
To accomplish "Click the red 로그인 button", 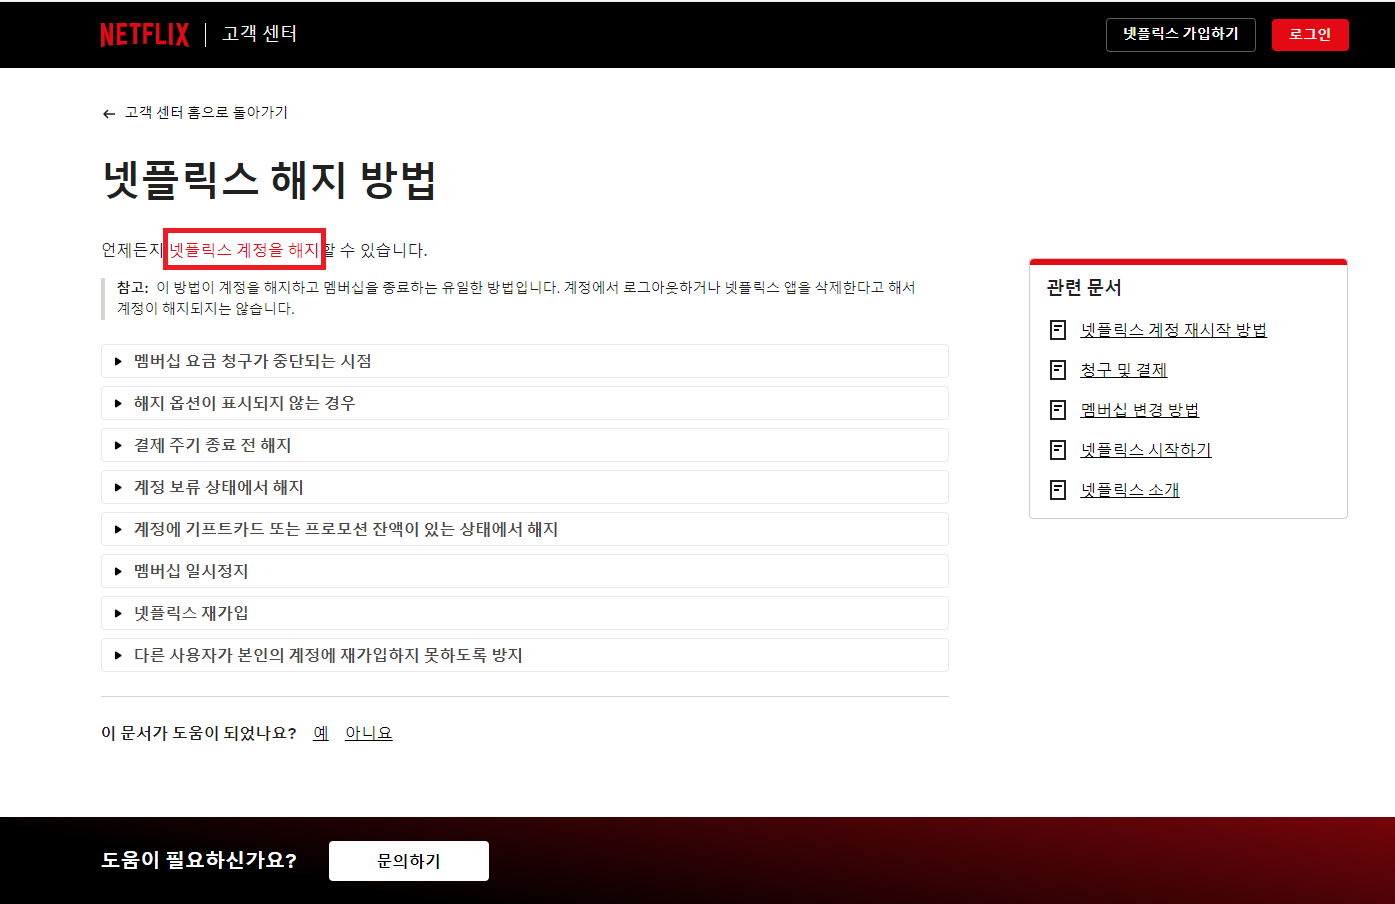I will 1310,34.
